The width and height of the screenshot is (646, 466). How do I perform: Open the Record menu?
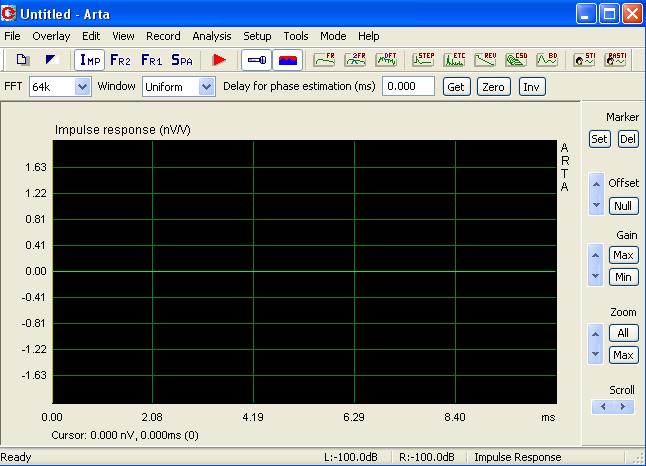(163, 36)
